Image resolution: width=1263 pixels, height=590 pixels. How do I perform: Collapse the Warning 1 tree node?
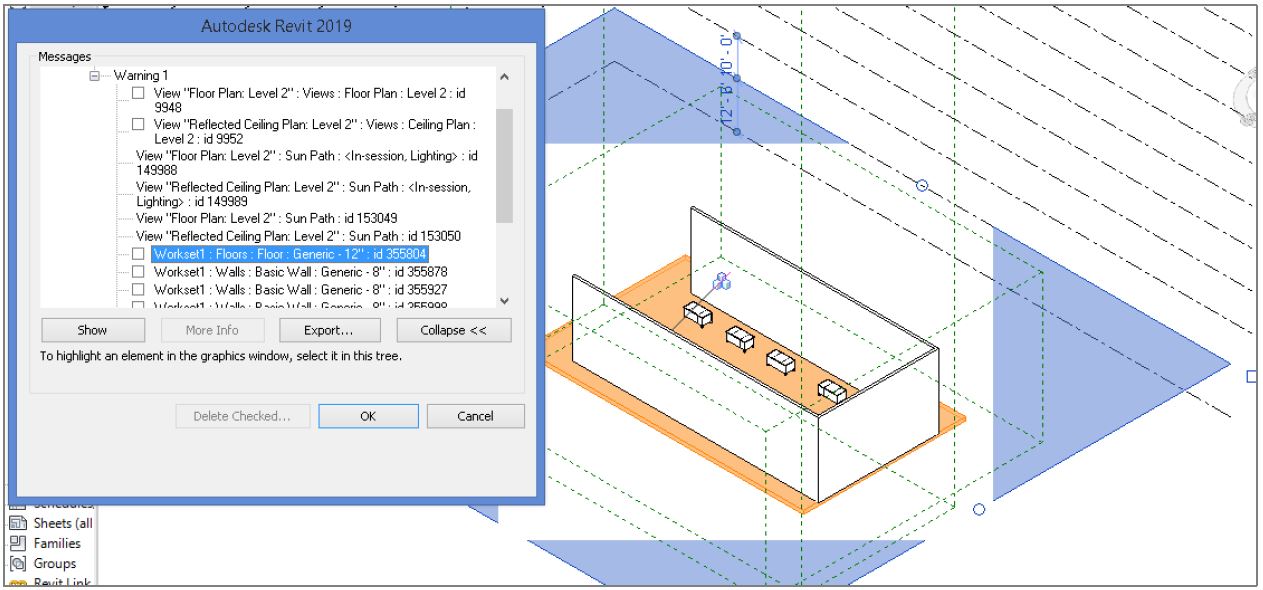[96, 76]
